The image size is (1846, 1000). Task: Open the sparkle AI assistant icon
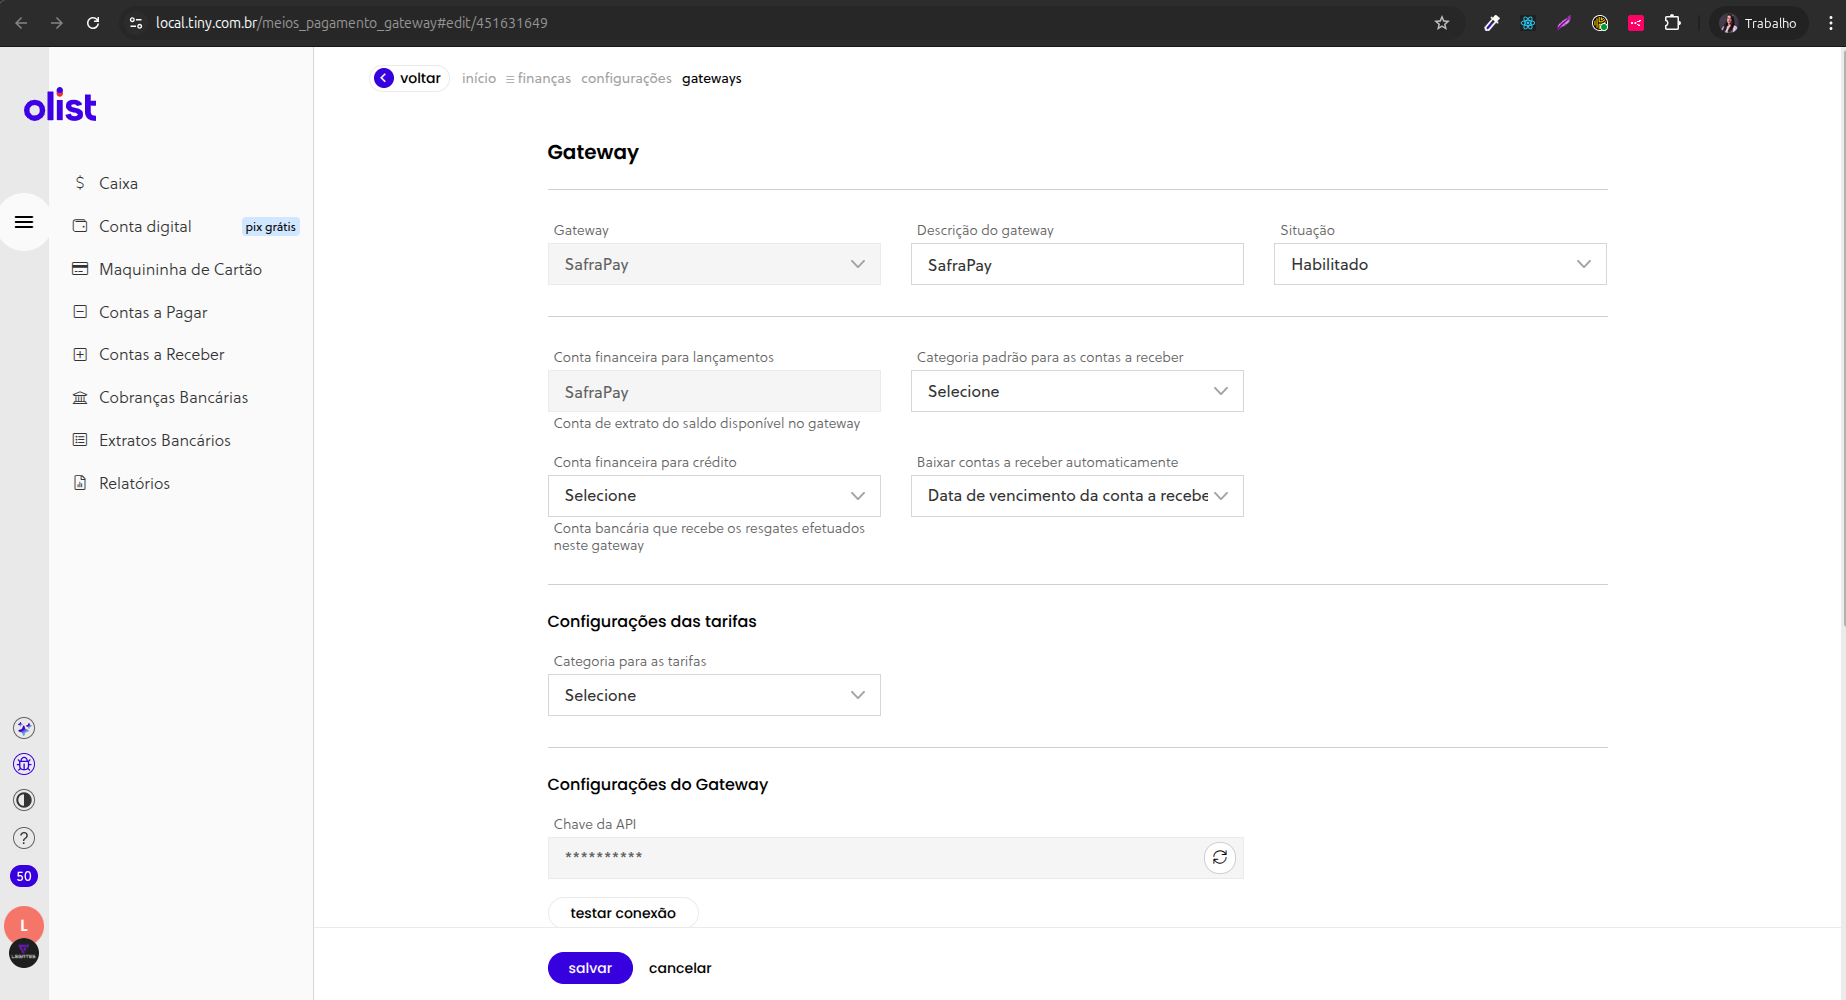pos(24,728)
